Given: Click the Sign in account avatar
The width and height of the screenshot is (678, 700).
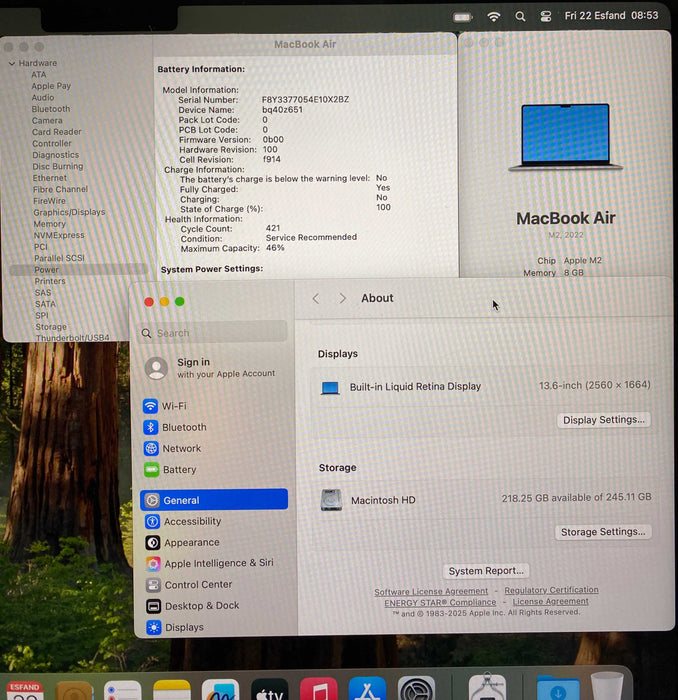Looking at the screenshot, I should click(x=156, y=368).
